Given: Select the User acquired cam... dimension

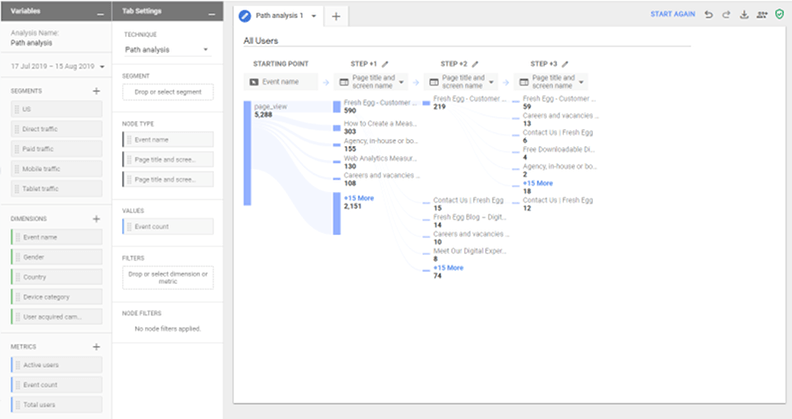Looking at the screenshot, I should tap(57, 317).
